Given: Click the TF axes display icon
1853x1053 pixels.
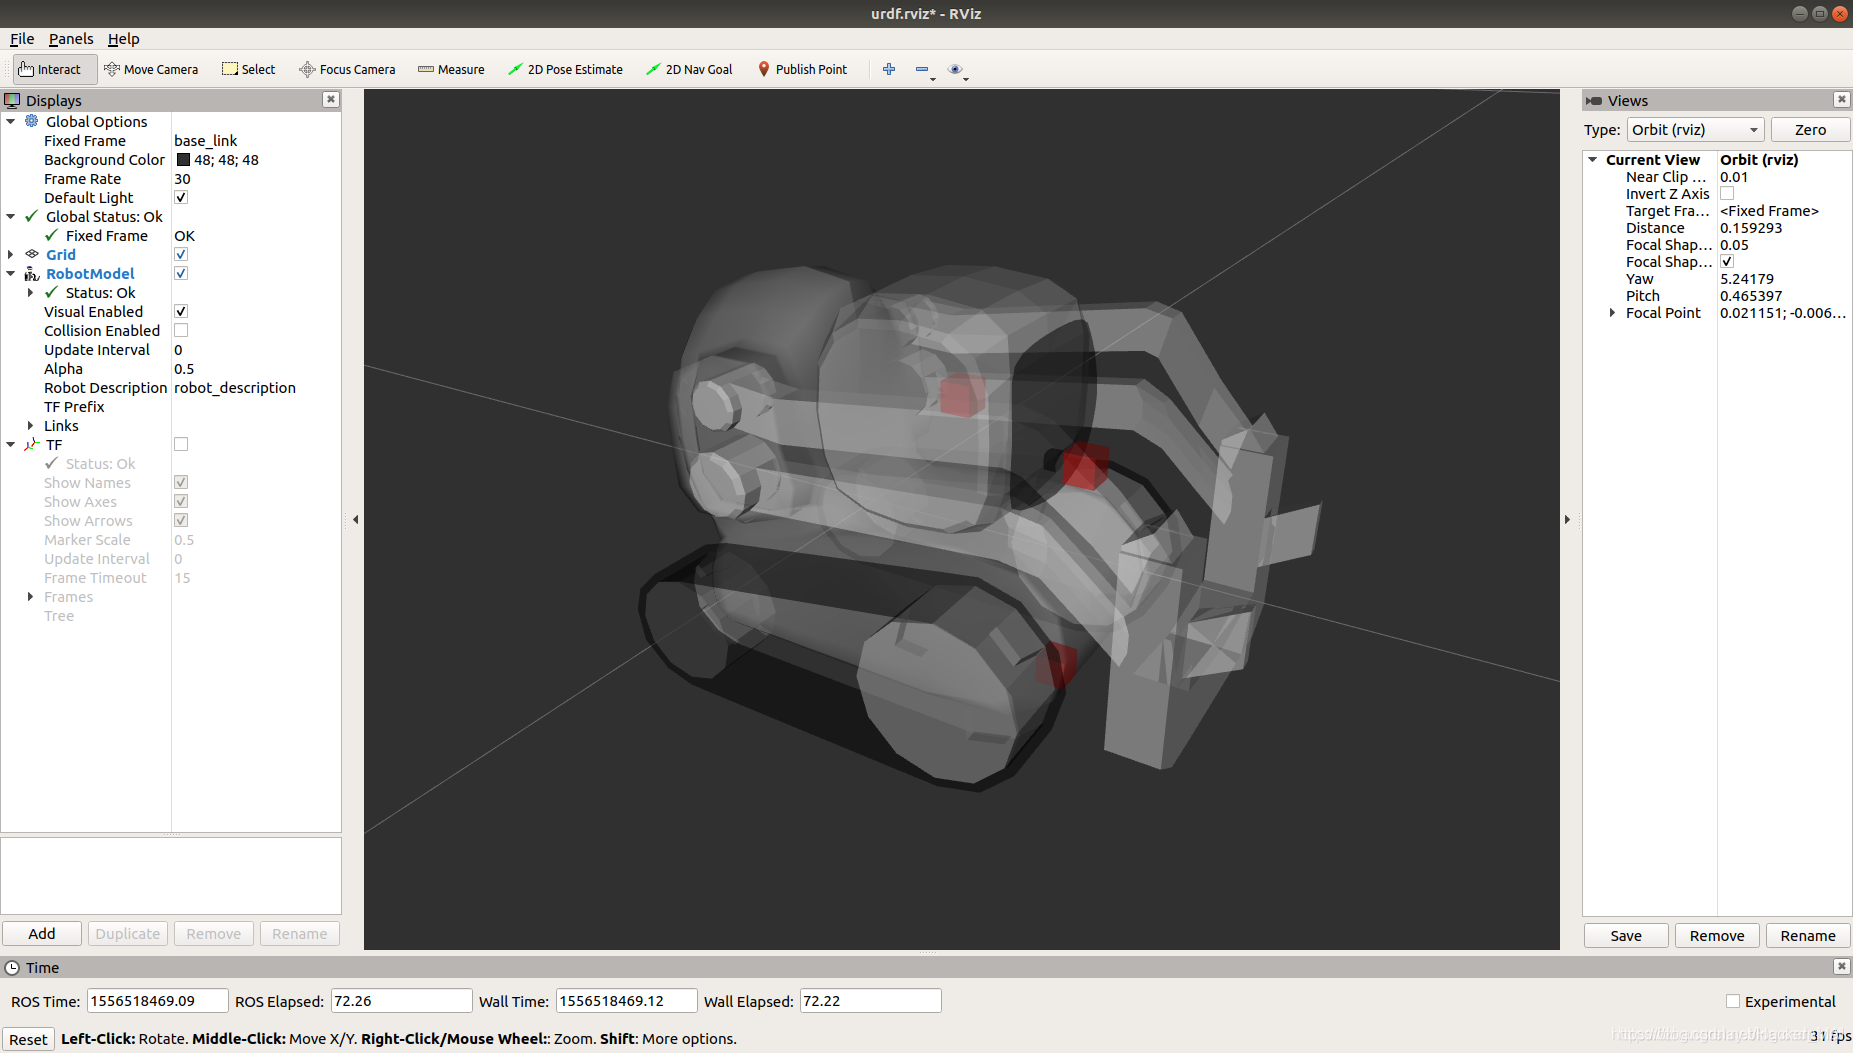Looking at the screenshot, I should 32,444.
